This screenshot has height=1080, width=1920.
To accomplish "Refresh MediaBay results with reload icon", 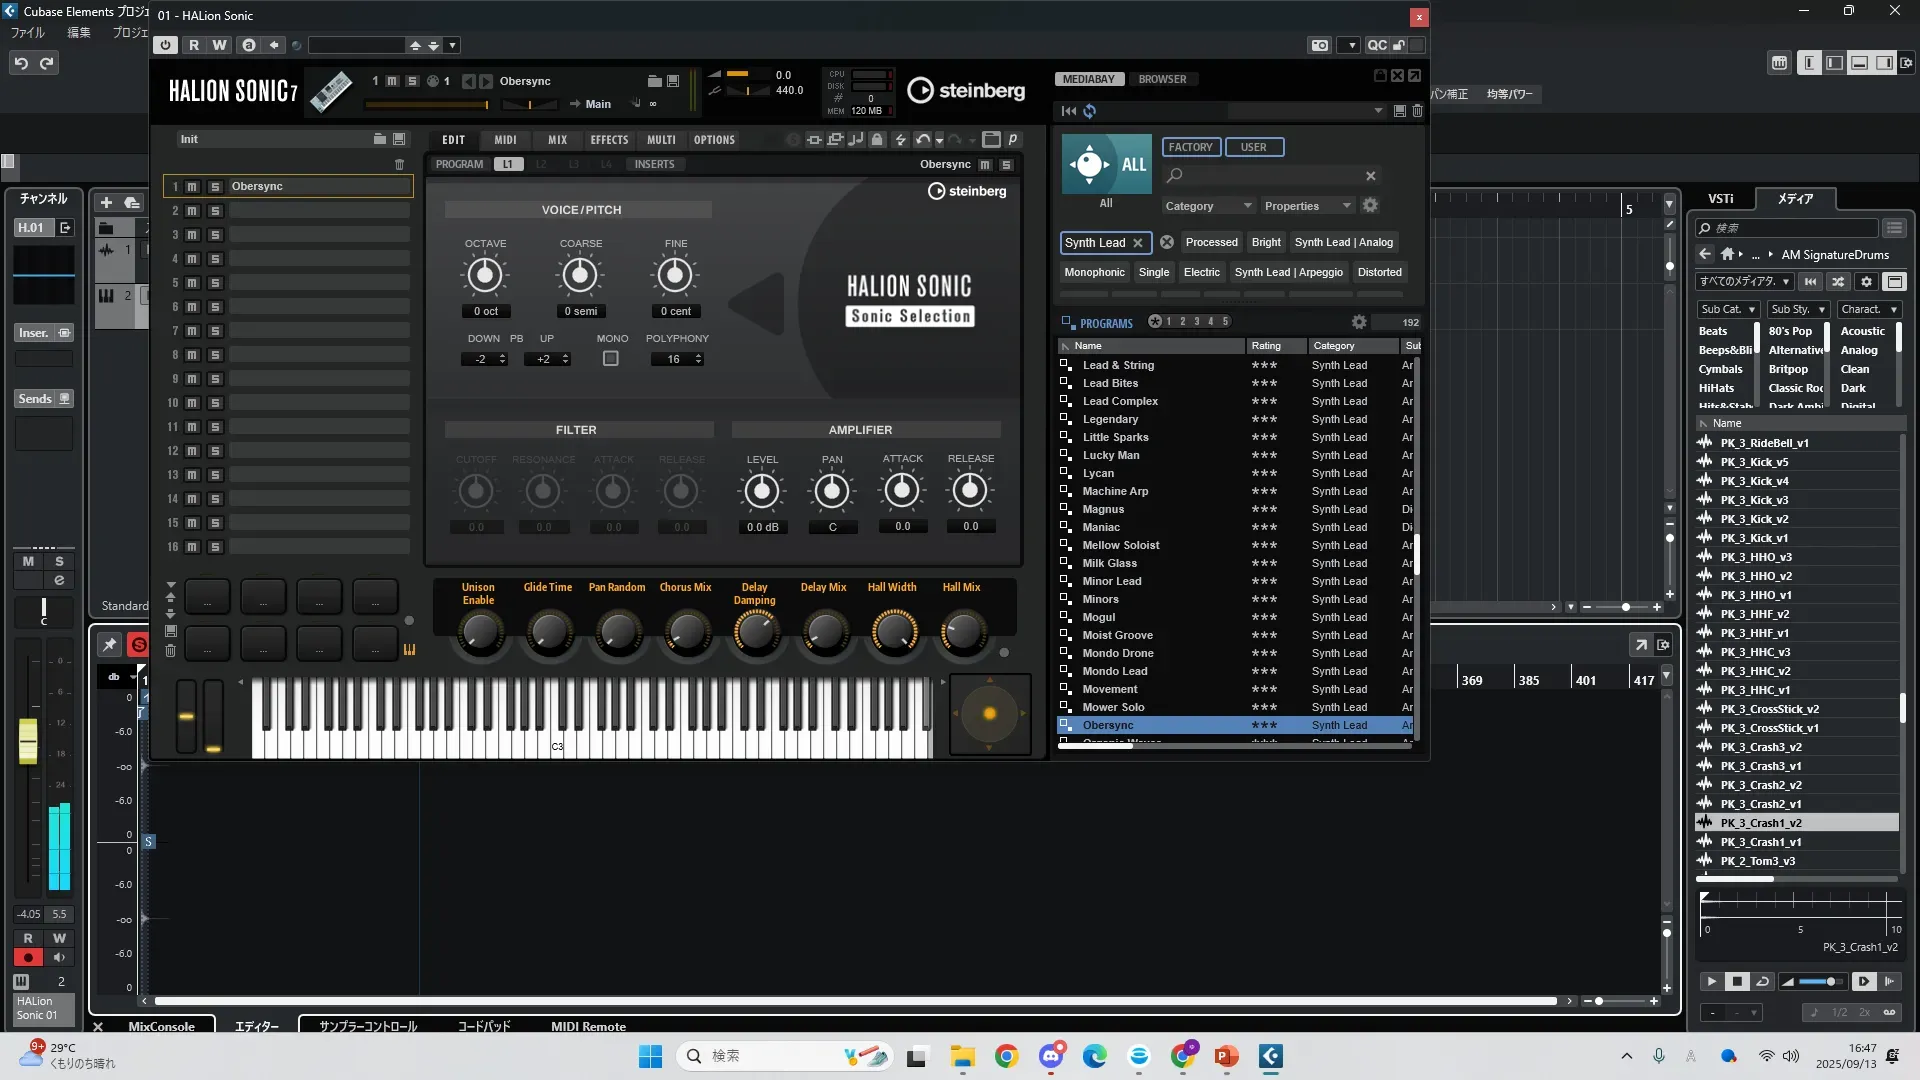I will click(x=1089, y=111).
